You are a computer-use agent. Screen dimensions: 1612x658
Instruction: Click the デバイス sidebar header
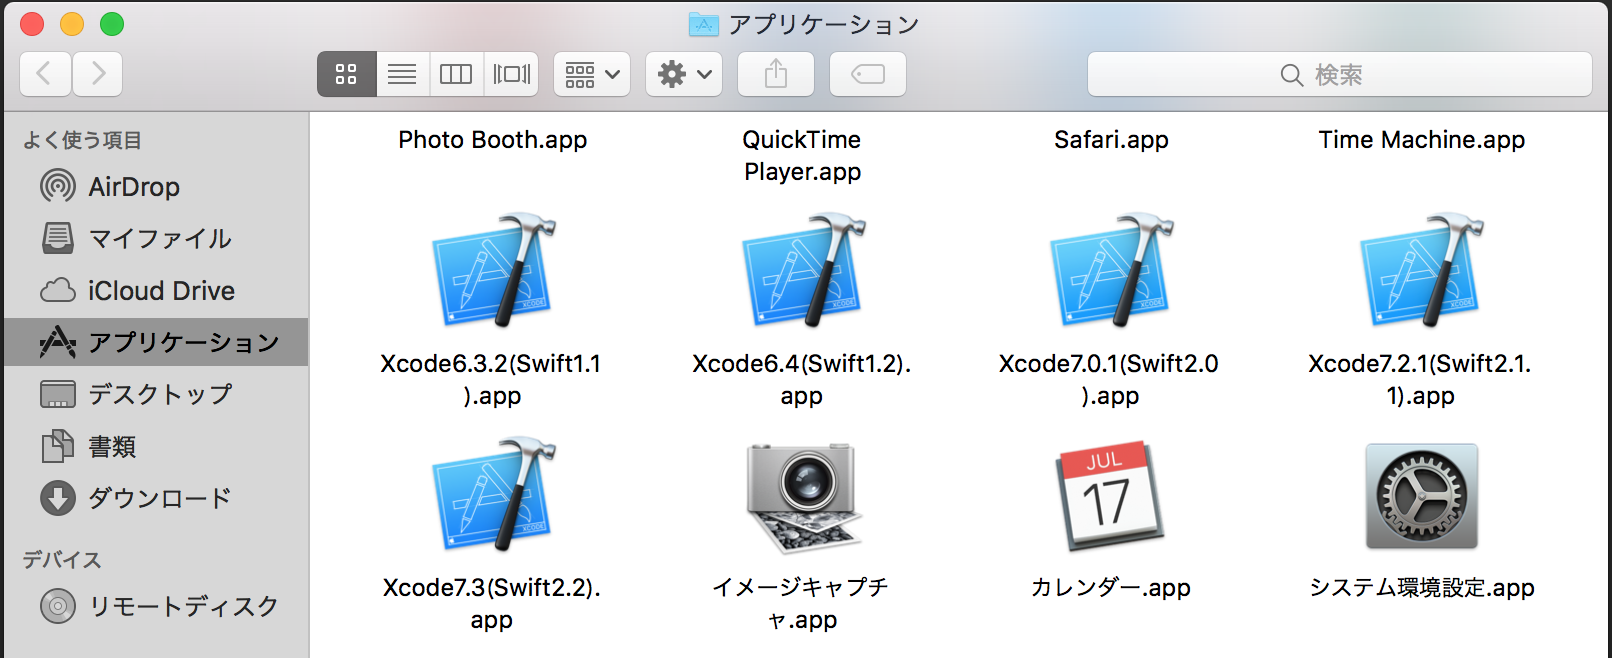point(62,560)
